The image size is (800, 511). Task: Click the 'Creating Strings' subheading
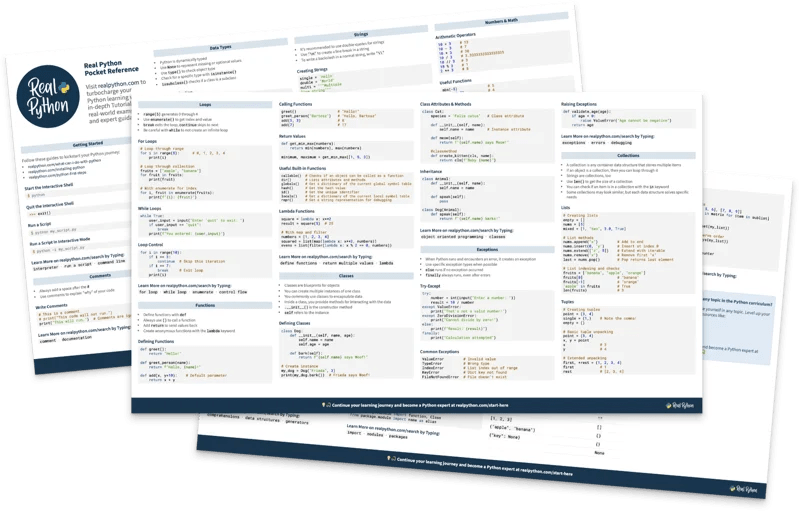pyautogui.click(x=312, y=70)
